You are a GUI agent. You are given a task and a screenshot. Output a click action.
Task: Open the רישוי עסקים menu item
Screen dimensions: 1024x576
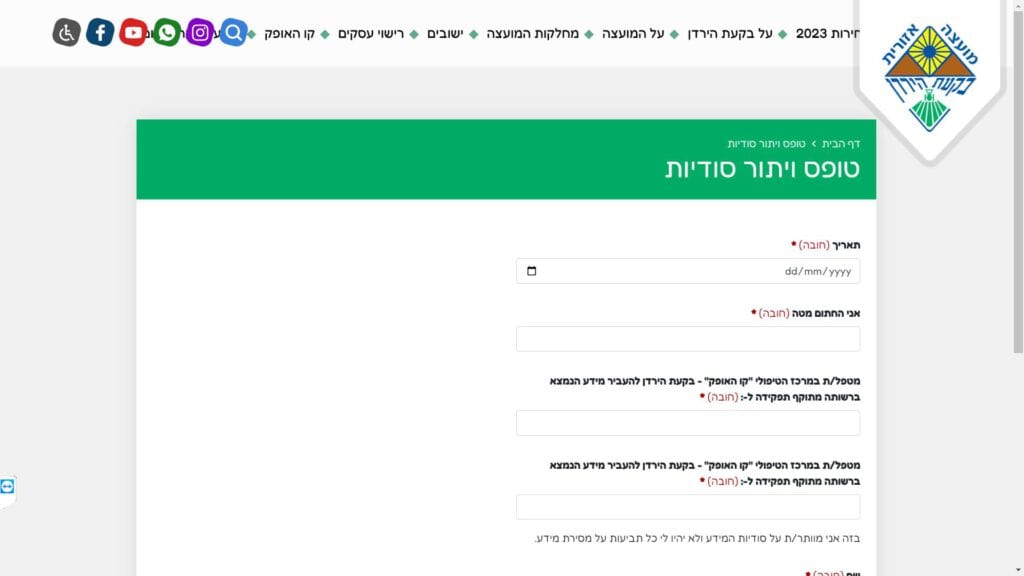click(370, 34)
